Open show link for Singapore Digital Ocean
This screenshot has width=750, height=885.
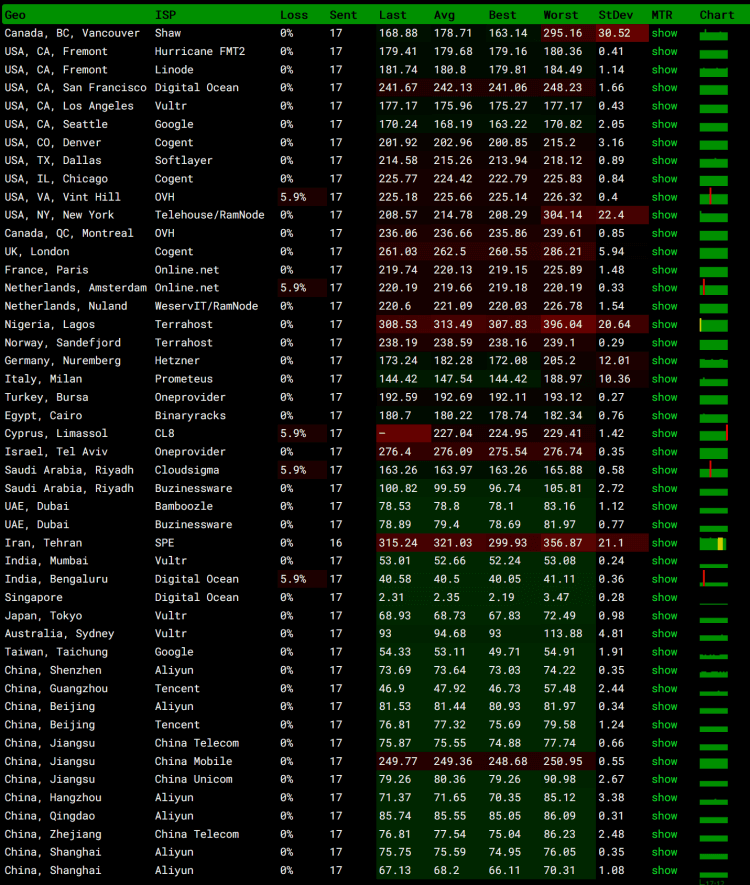click(664, 597)
